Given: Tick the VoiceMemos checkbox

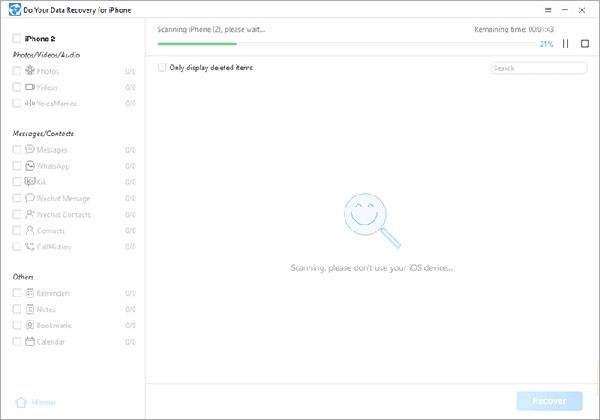Looking at the screenshot, I should 16,103.
